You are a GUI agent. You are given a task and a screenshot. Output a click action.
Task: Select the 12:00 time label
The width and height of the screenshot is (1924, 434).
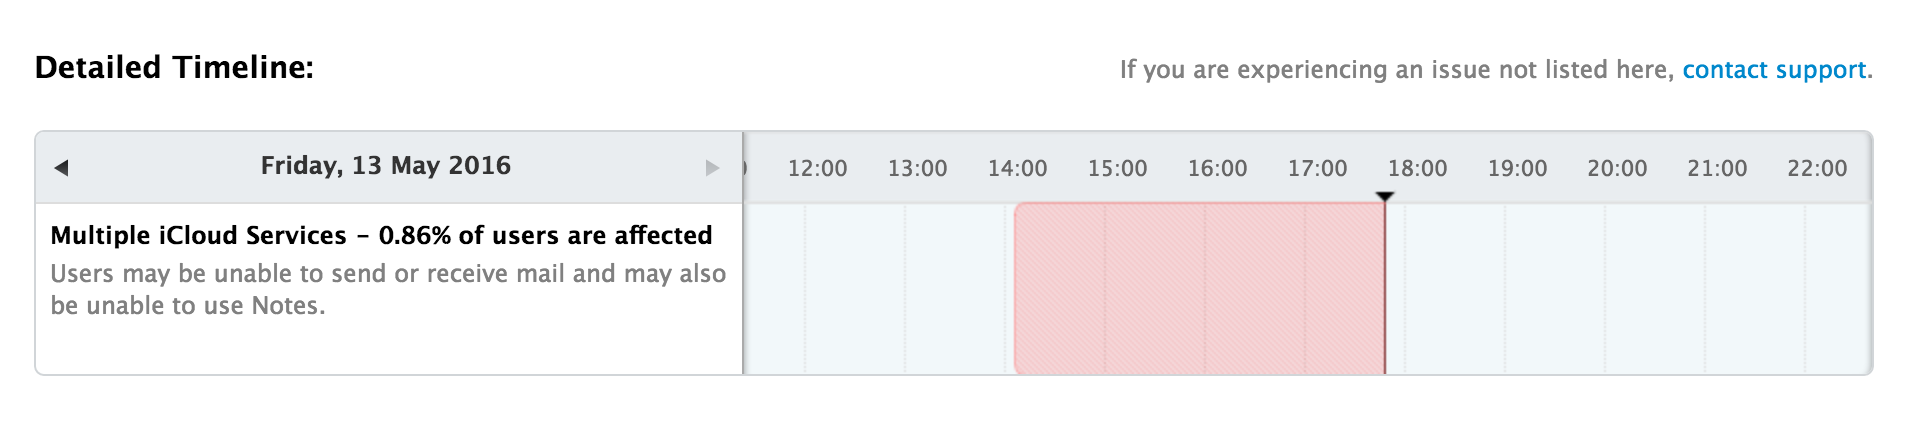[817, 169]
